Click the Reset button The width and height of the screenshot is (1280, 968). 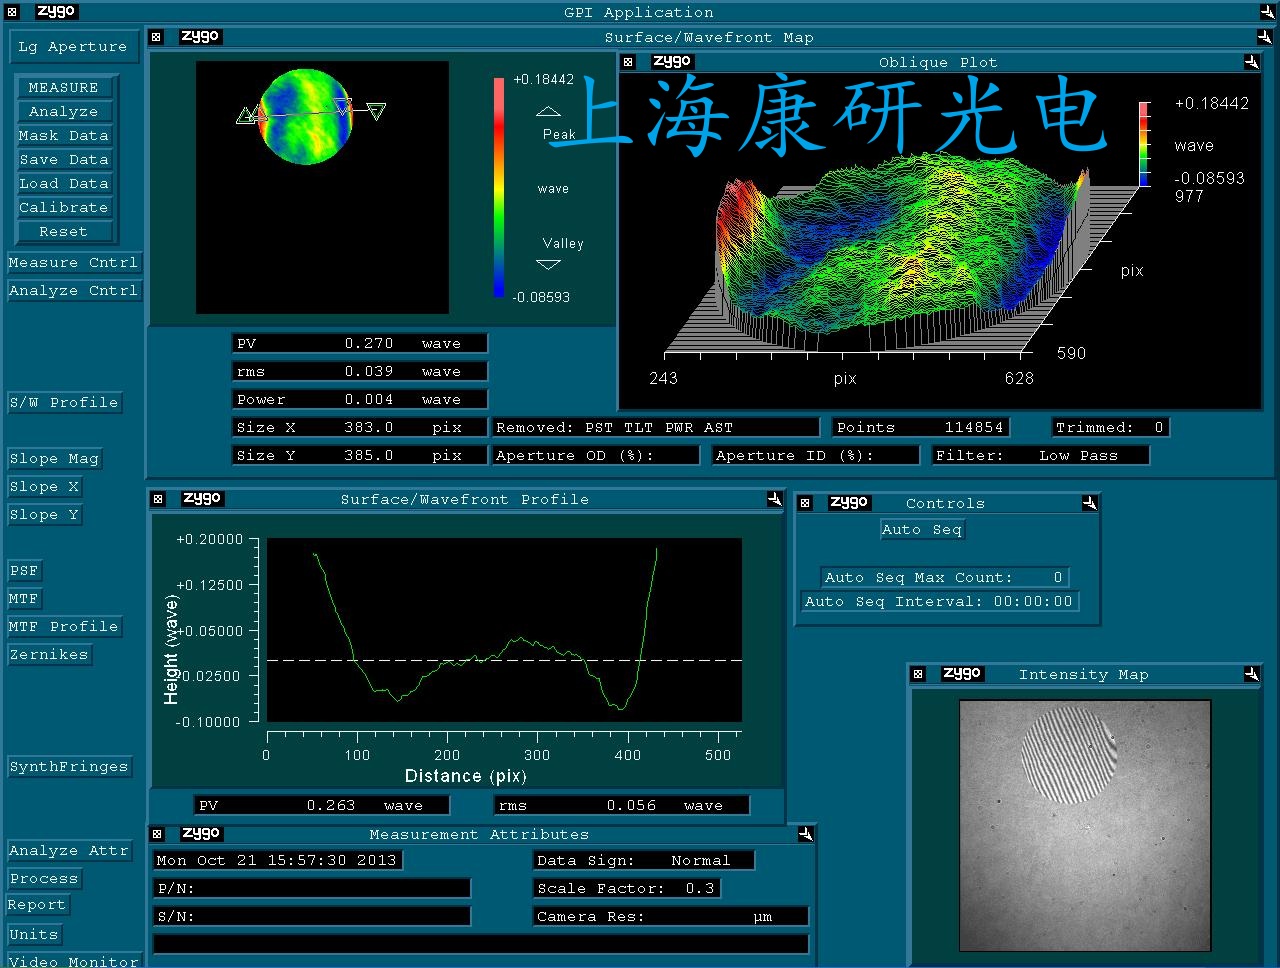pos(64,231)
